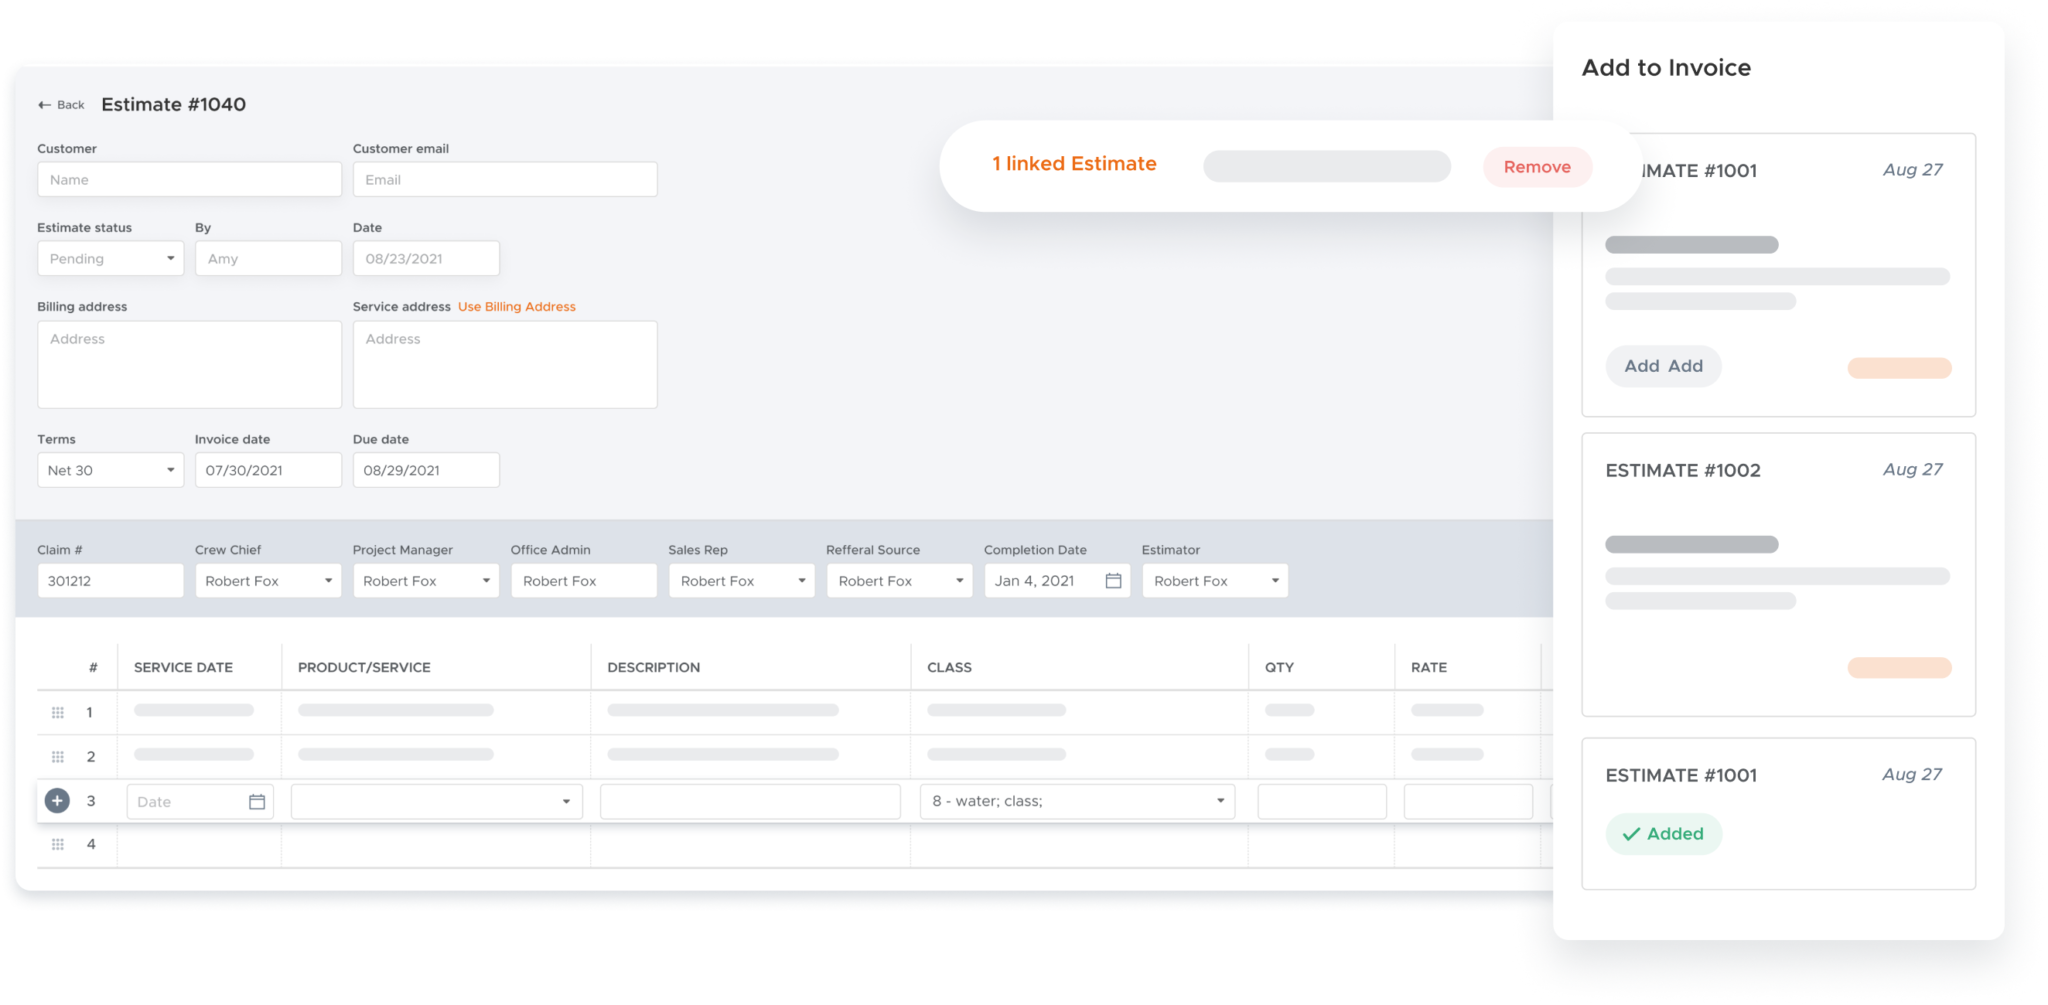Select the Use Billing Address link
The width and height of the screenshot is (2048, 1005).
(516, 306)
